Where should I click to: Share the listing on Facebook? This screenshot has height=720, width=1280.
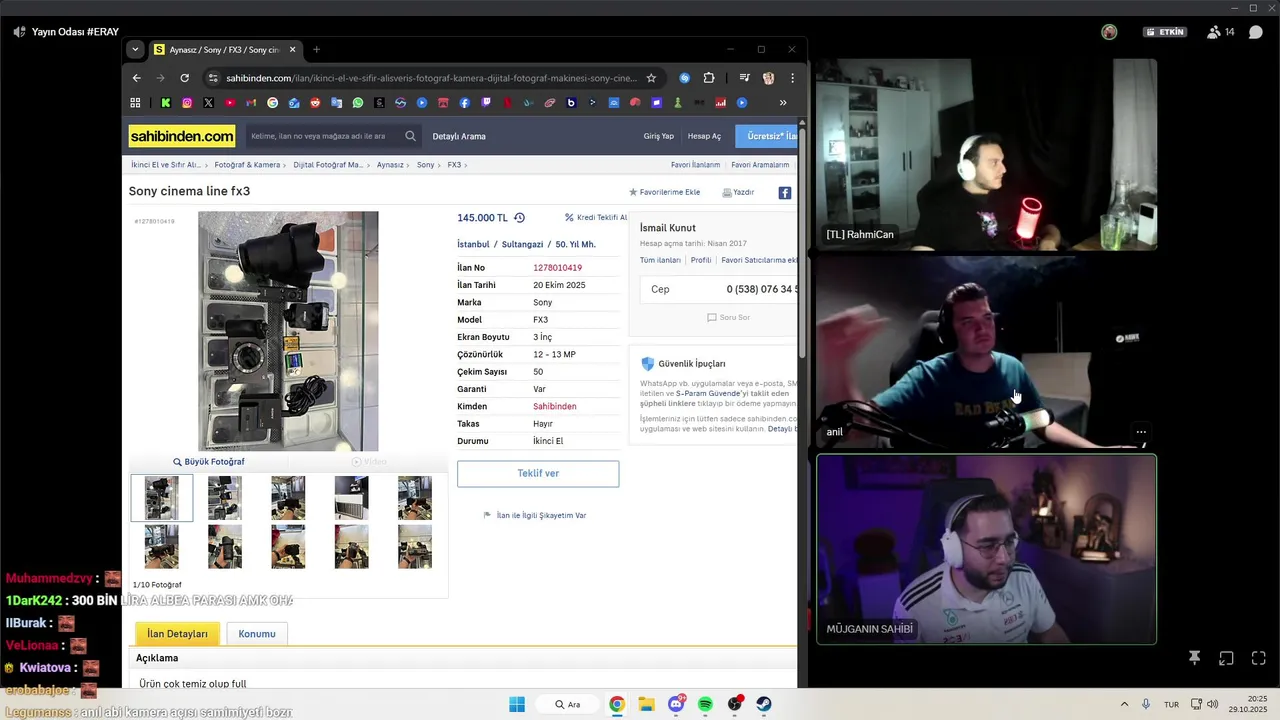coord(785,193)
